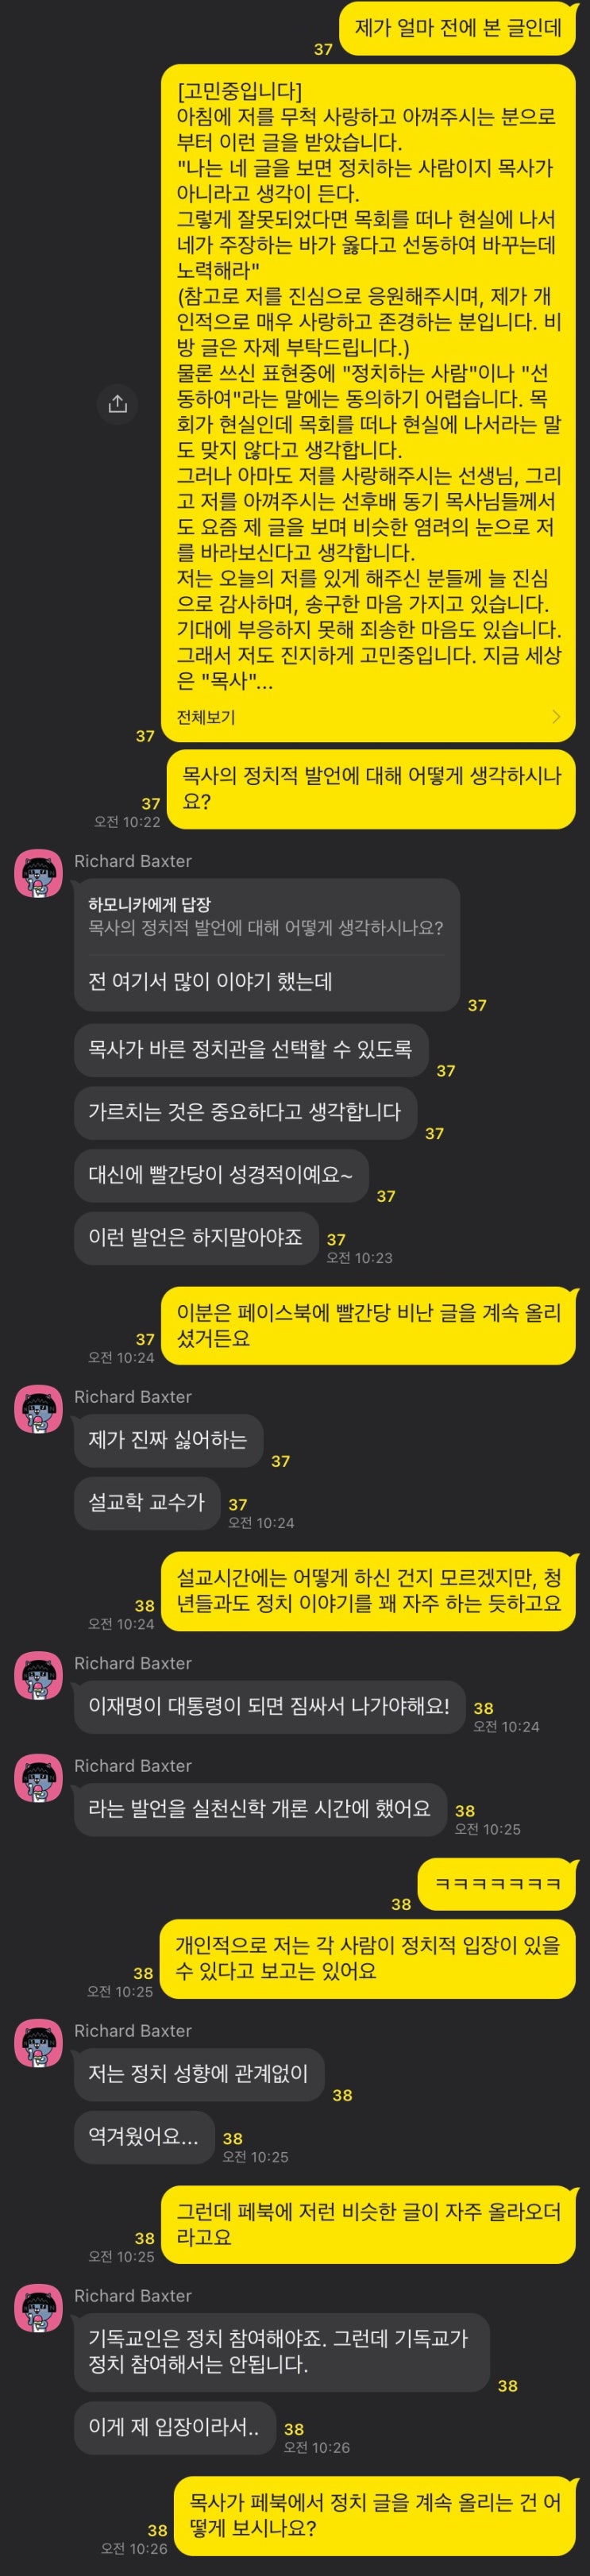Tap Richard Baxter's avatar next to 이재명이 대통령이 message
This screenshot has width=590, height=2576.
pos(39,1675)
